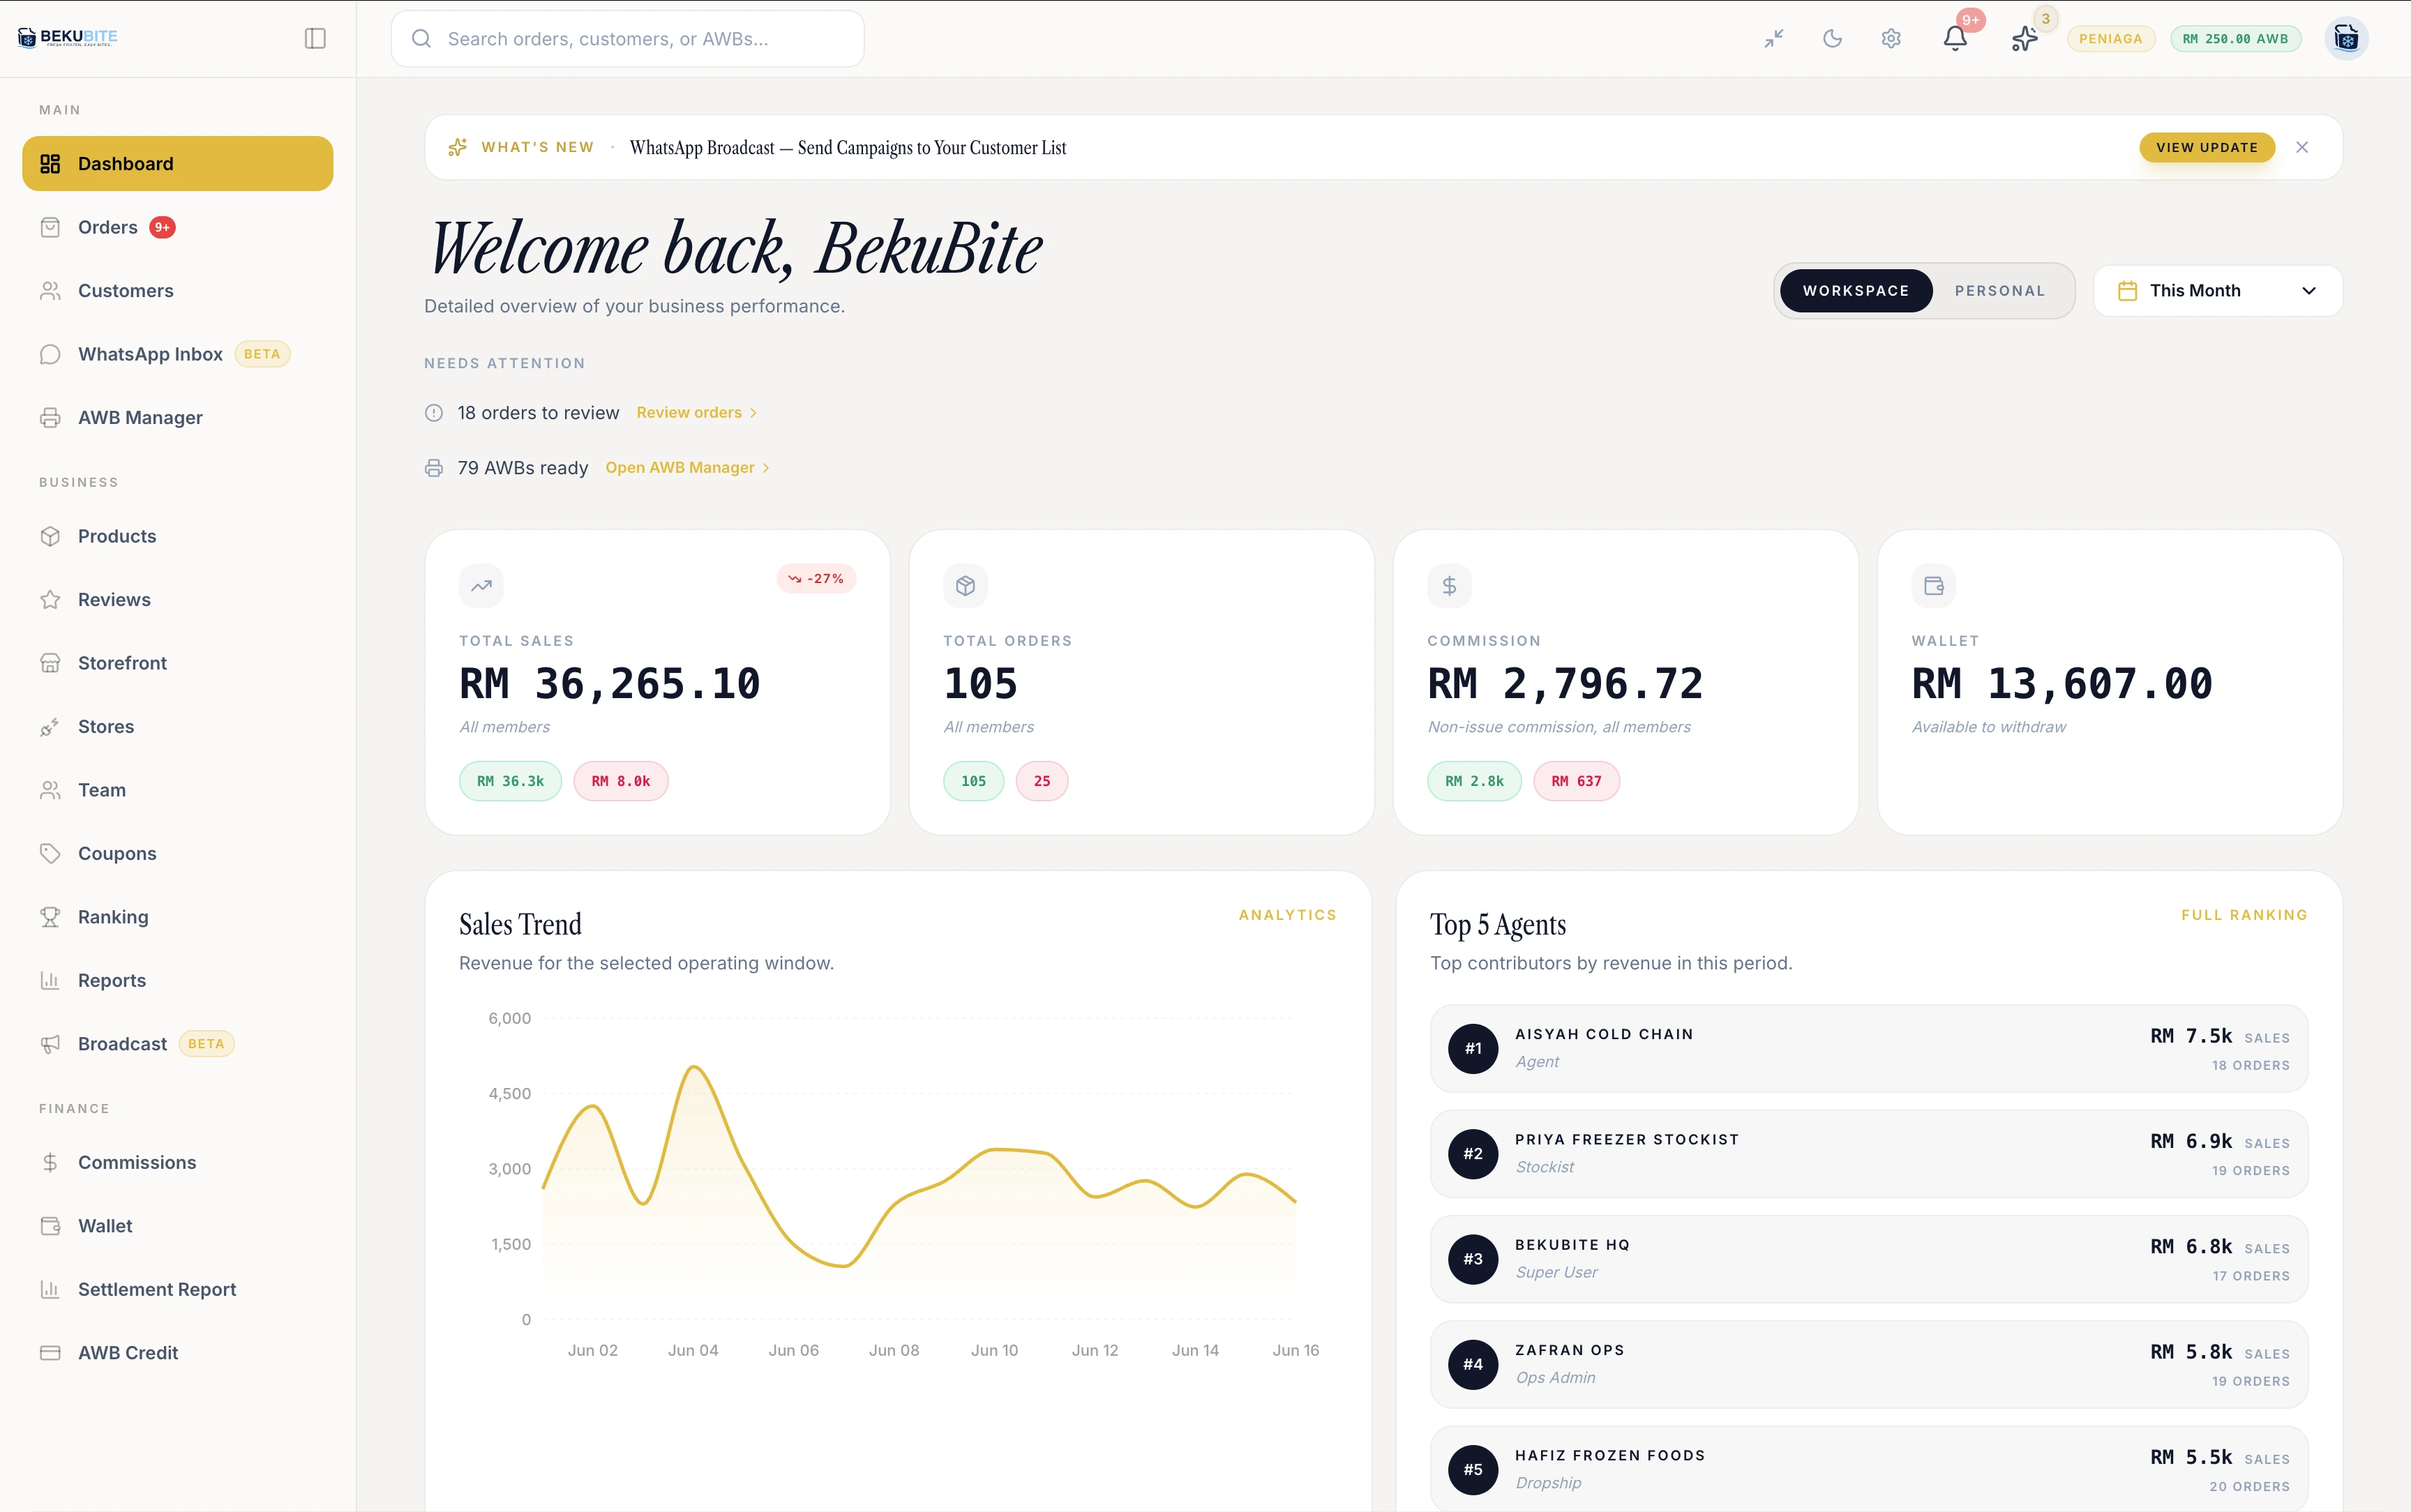The width and height of the screenshot is (2411, 1512).
Task: Click the Wallet card icon
Action: pos(1933,586)
